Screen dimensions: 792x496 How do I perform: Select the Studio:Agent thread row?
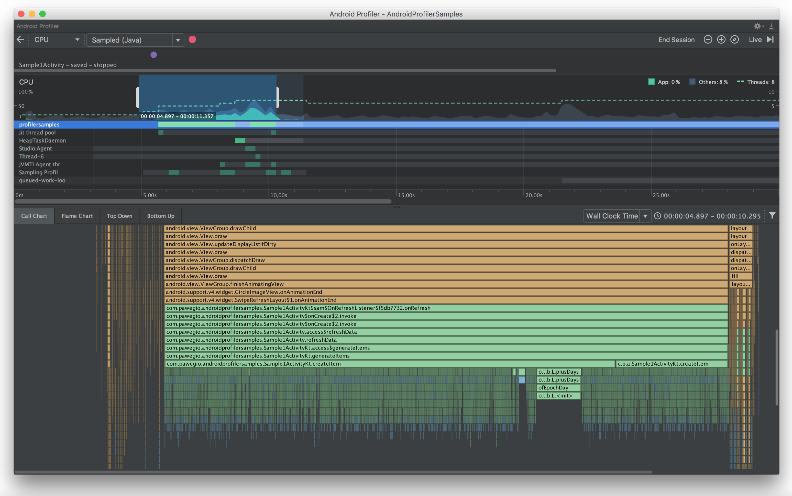397,148
